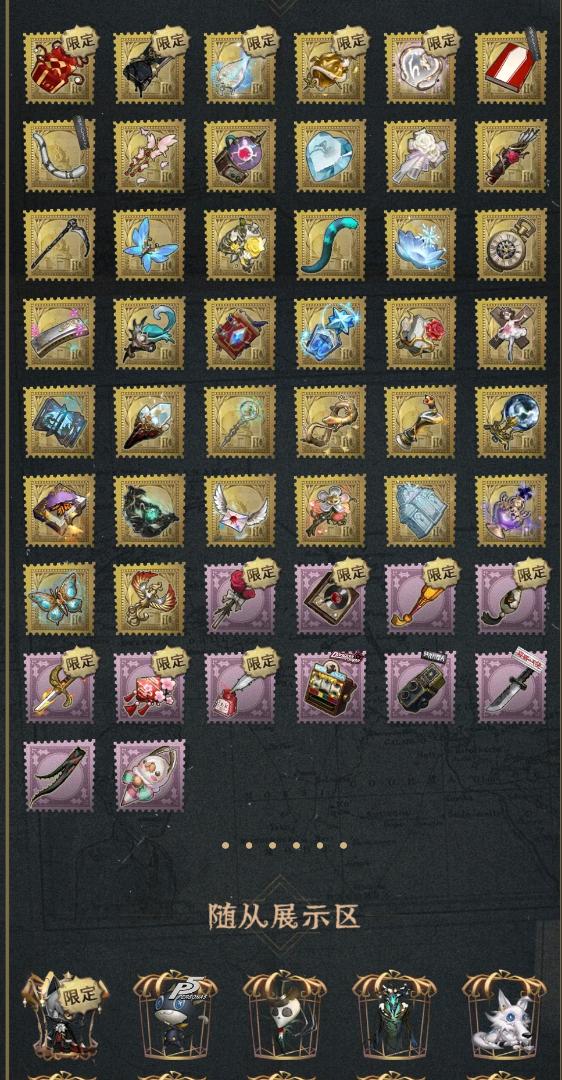Select the slot machine accessory on purple stamp
The width and height of the screenshot is (562, 1080).
[x=330, y=687]
